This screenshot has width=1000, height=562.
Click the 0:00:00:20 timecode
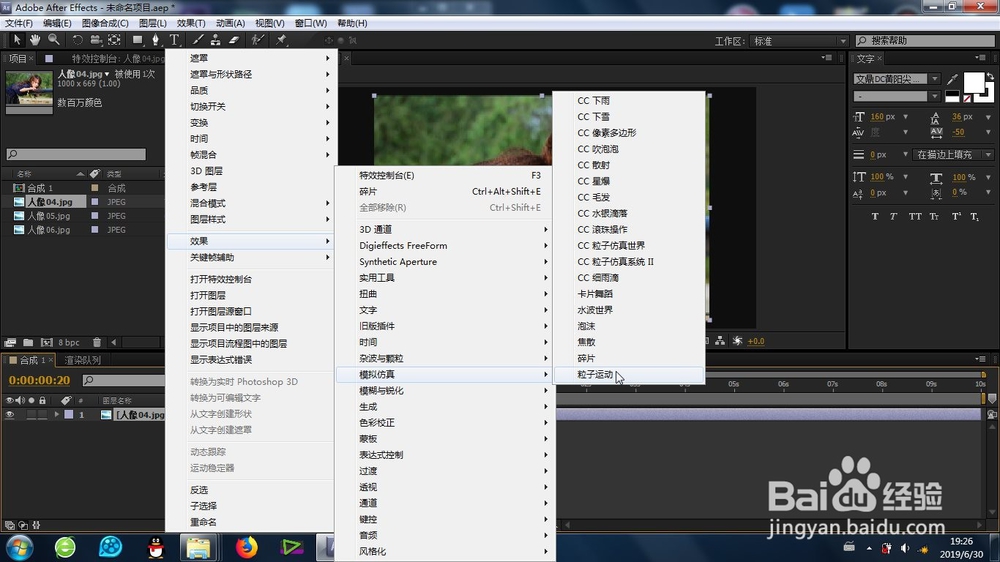click(x=40, y=380)
